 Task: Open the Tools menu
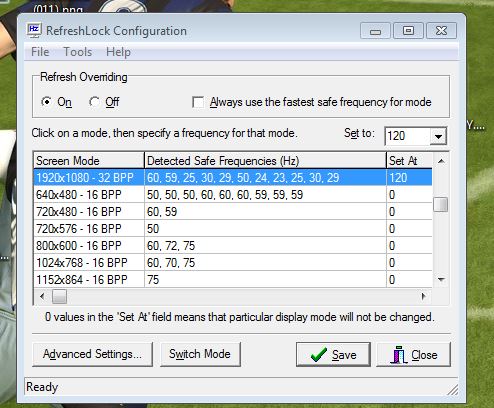point(78,52)
